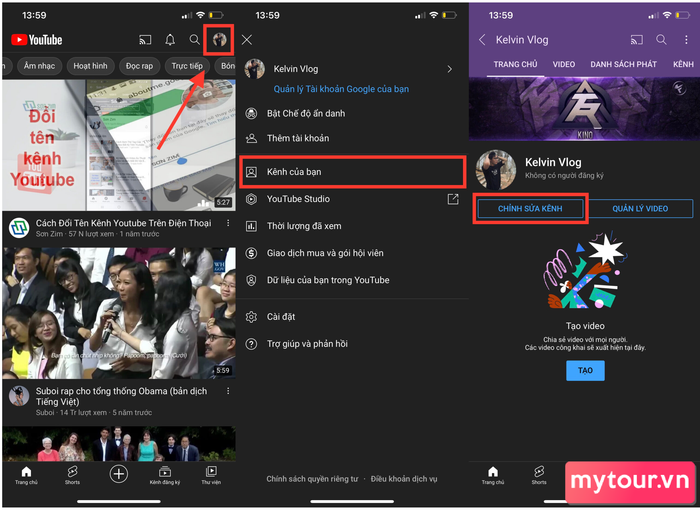700x511 pixels.
Task: Tap Kelvin Vlog title in channel header
Action: point(522,40)
